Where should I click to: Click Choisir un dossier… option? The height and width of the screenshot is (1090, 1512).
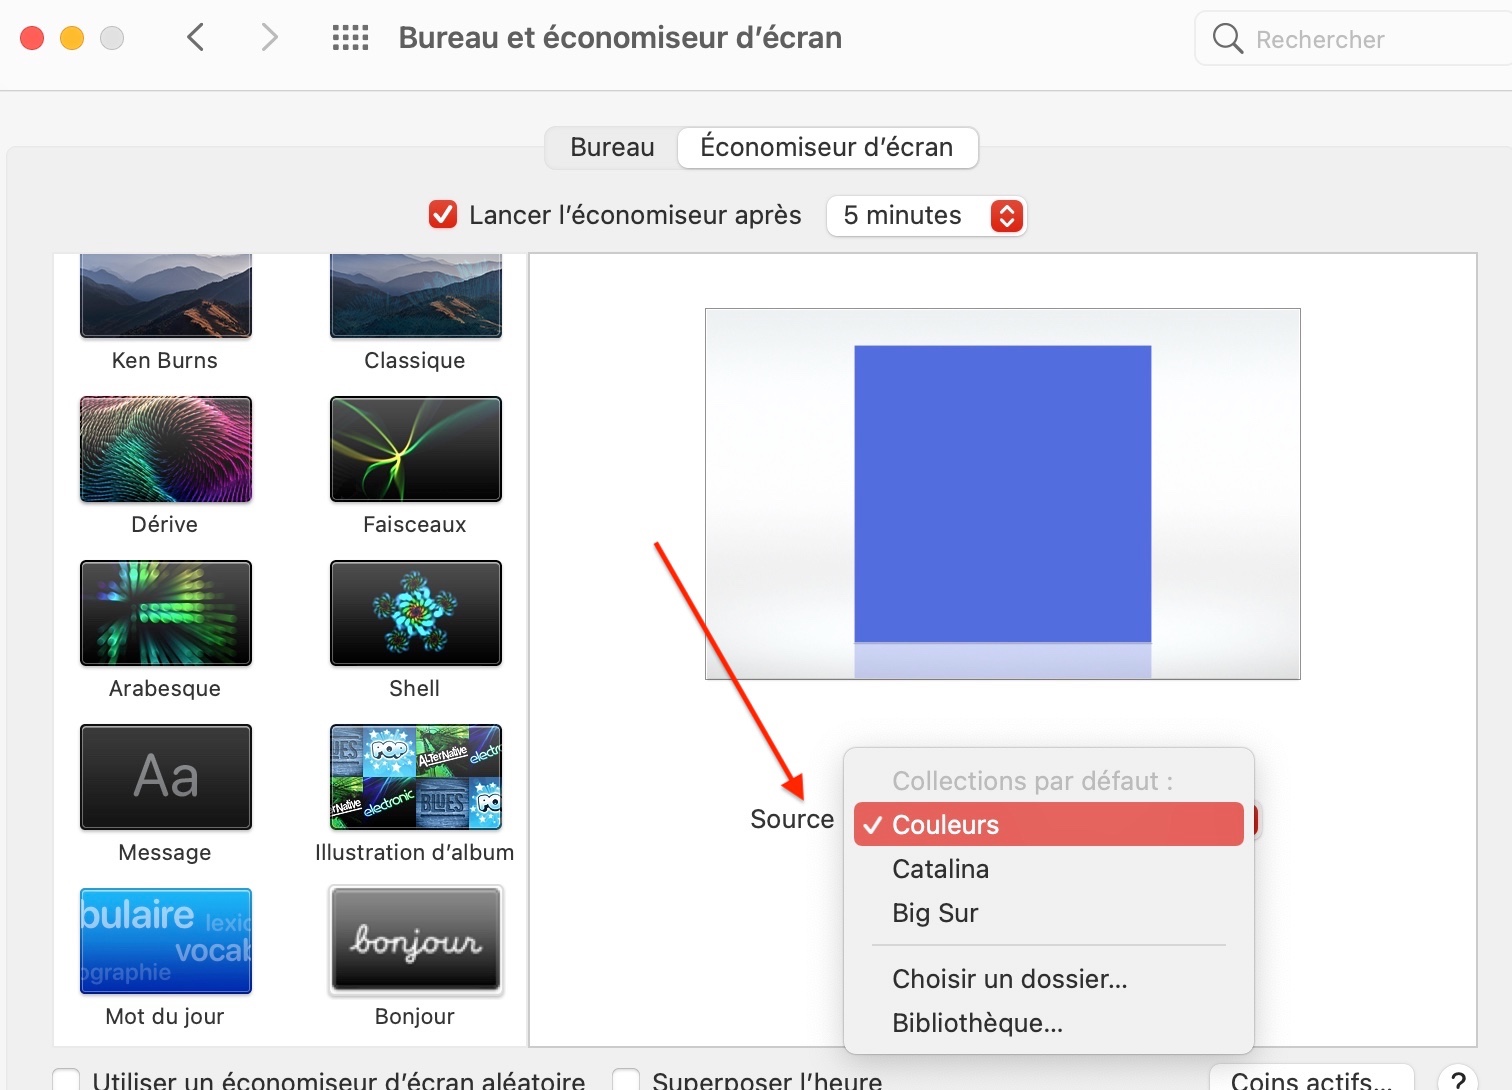[1009, 979]
